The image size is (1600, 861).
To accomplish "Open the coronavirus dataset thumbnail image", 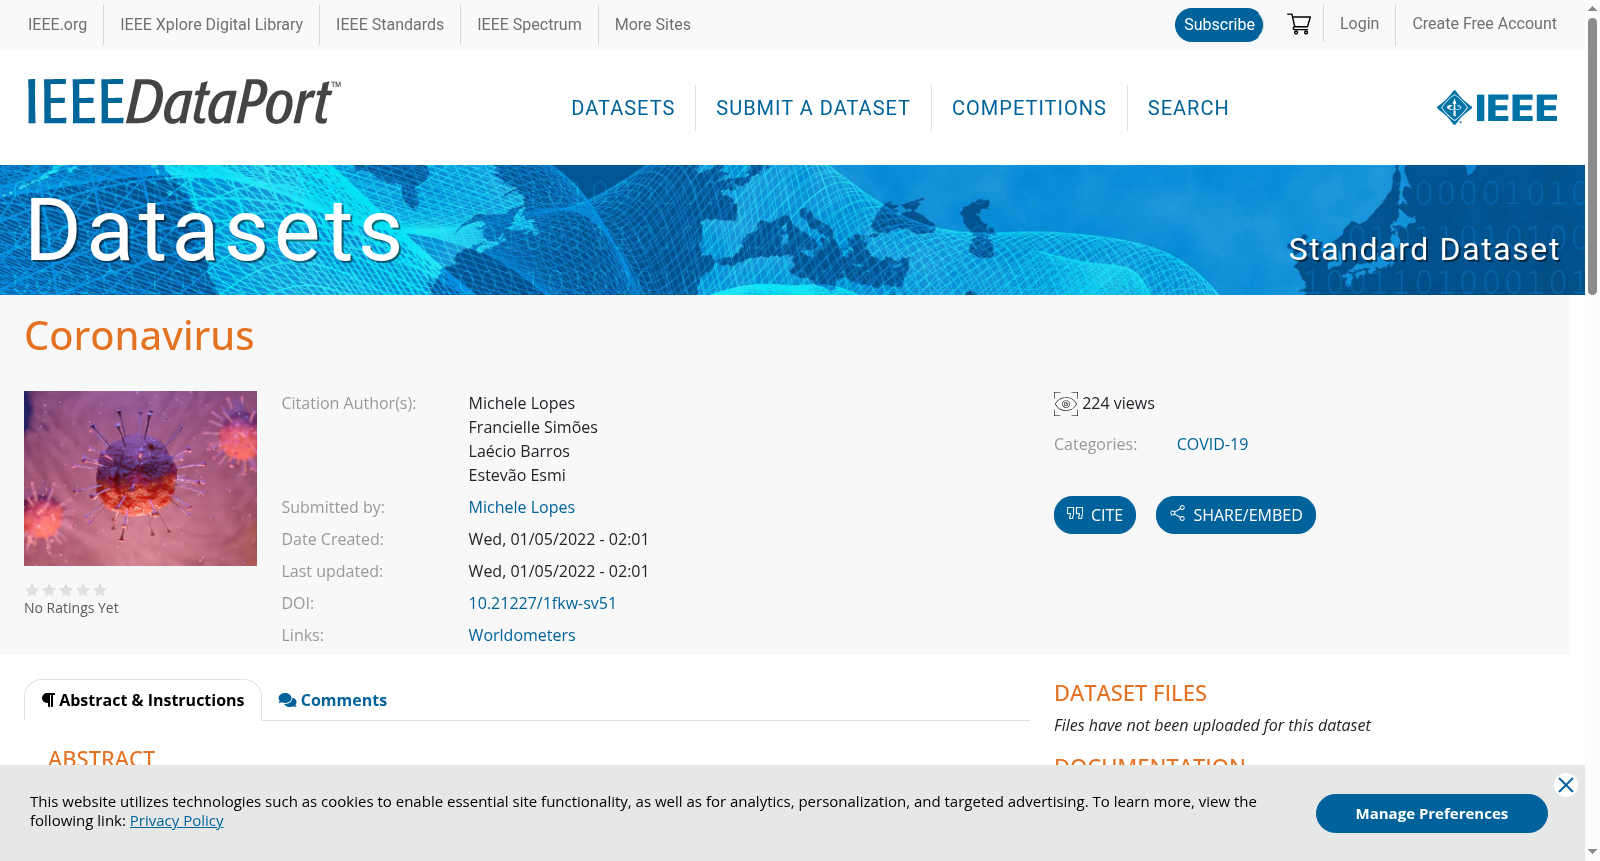I will [140, 478].
